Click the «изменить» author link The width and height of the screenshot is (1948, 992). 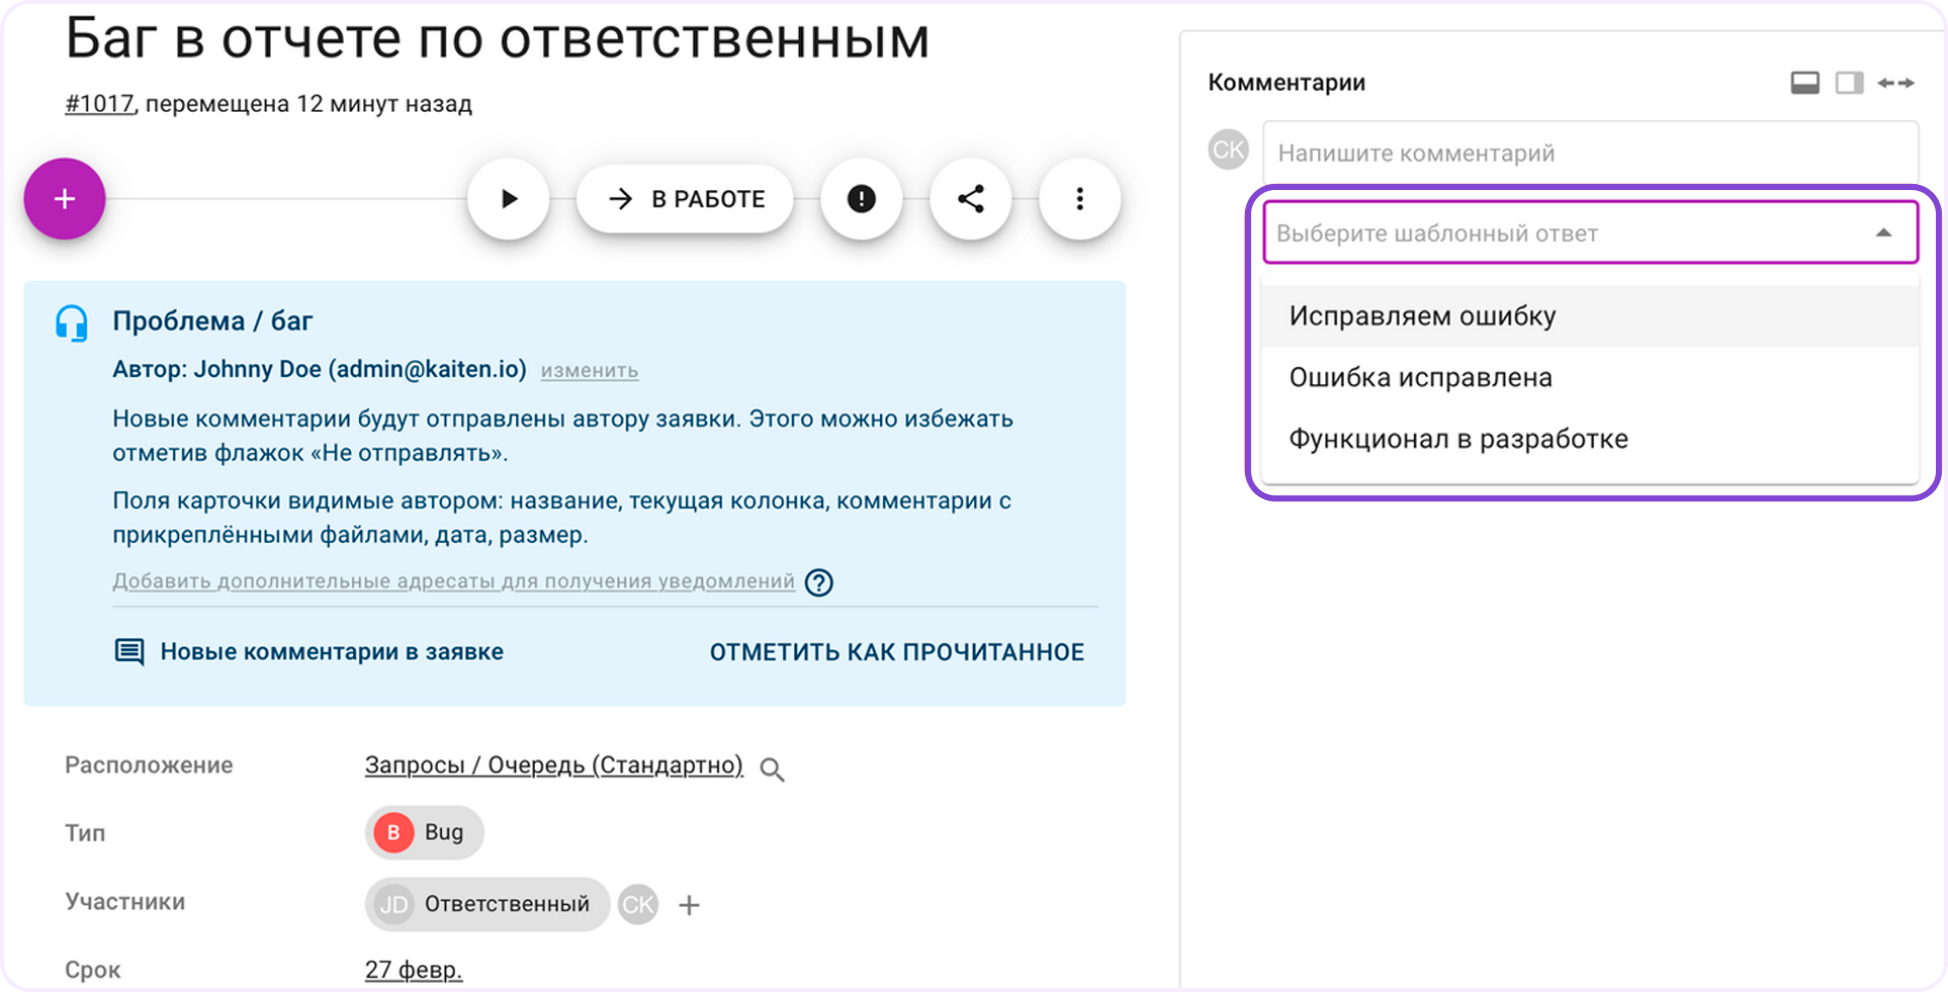pyautogui.click(x=589, y=370)
